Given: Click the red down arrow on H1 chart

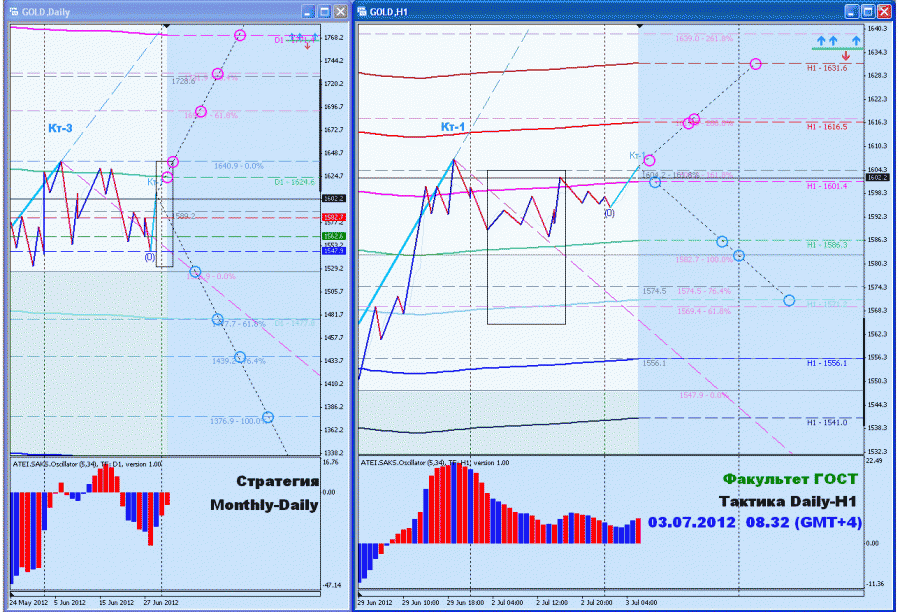Looking at the screenshot, I should point(845,56).
